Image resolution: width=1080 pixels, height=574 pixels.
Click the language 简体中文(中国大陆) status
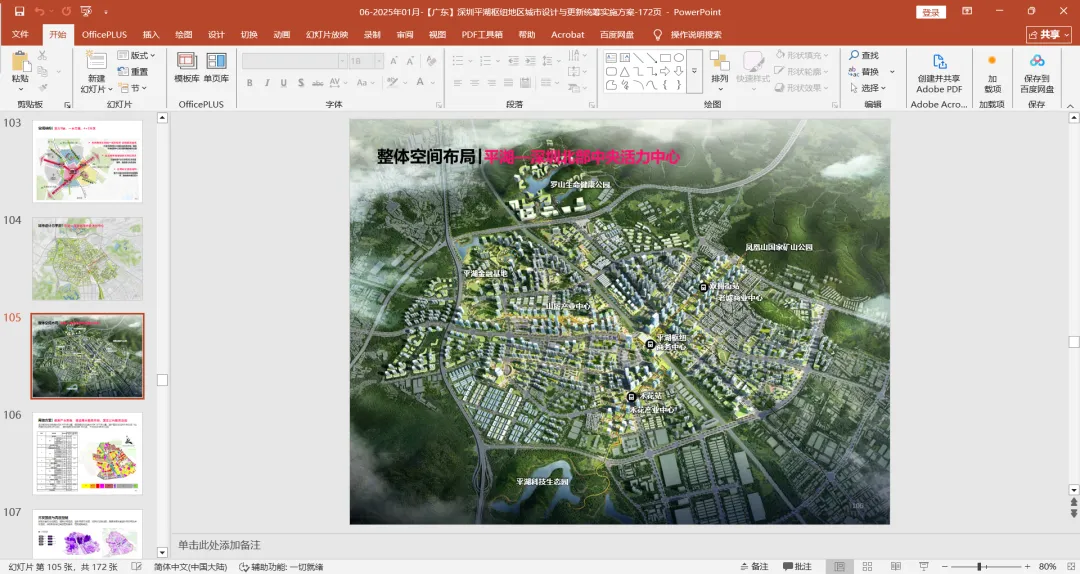pyautogui.click(x=190, y=566)
